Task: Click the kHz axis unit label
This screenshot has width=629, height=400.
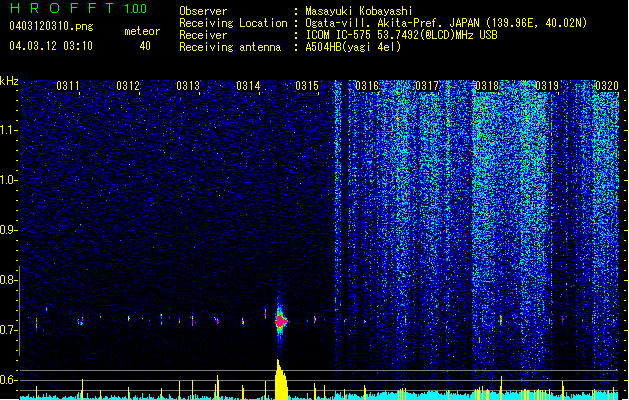Action: (x=9, y=81)
